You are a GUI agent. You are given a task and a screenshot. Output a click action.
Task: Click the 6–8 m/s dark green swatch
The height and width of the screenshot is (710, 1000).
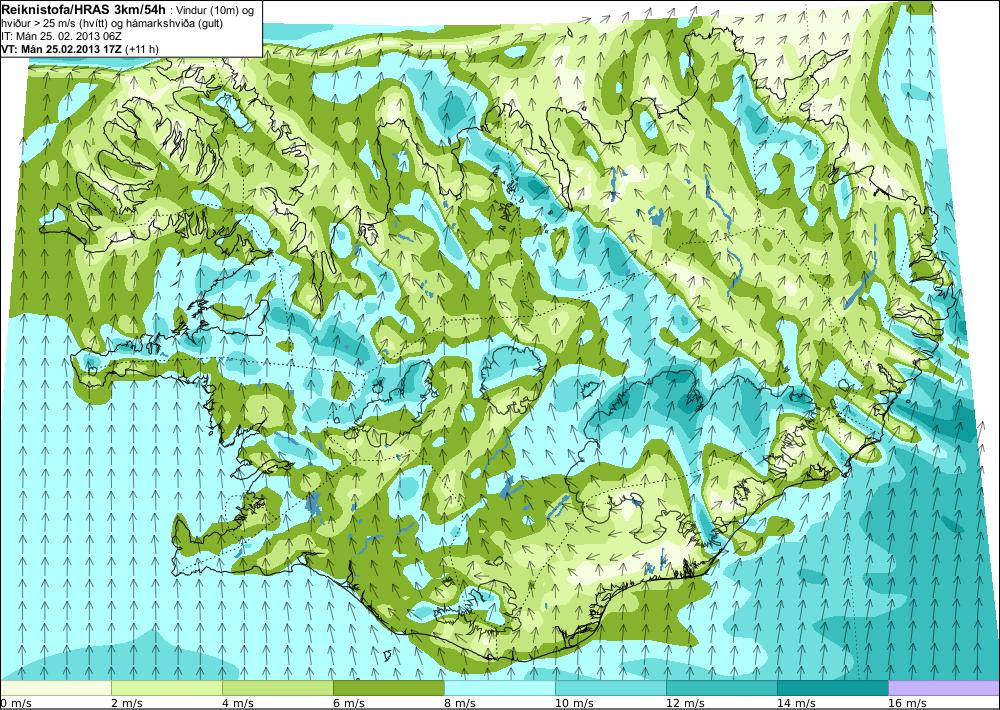[389, 688]
